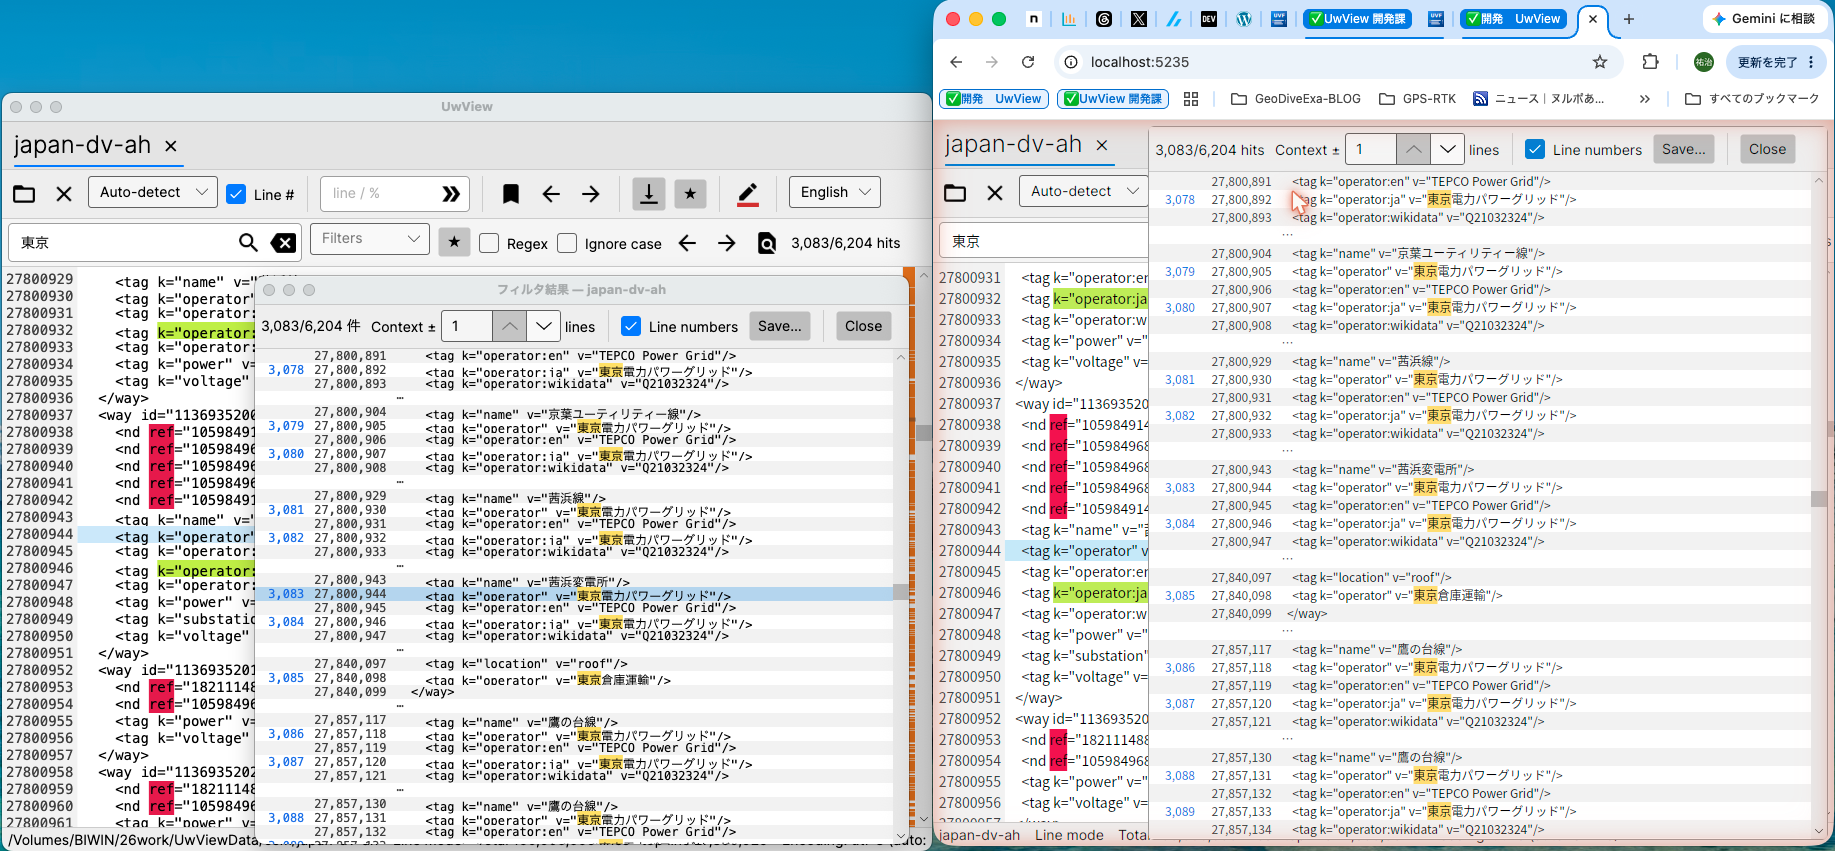This screenshot has width=1835, height=851.
Task: Switch to the 開発 UwView browser tab
Action: [x=1513, y=19]
